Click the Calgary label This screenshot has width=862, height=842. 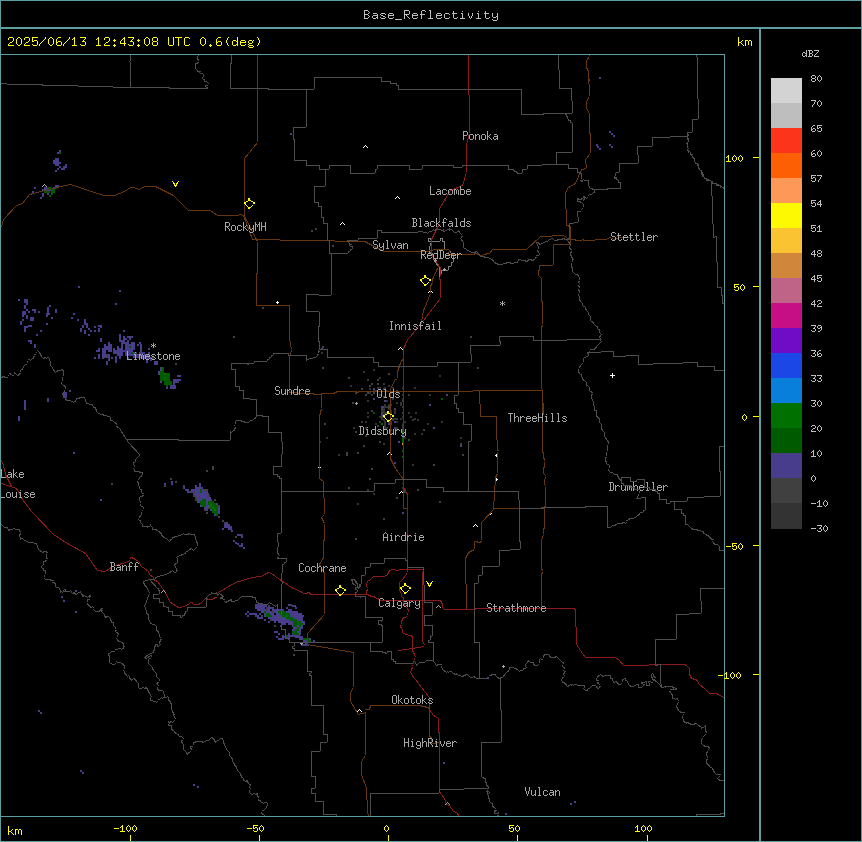pyautogui.click(x=399, y=603)
